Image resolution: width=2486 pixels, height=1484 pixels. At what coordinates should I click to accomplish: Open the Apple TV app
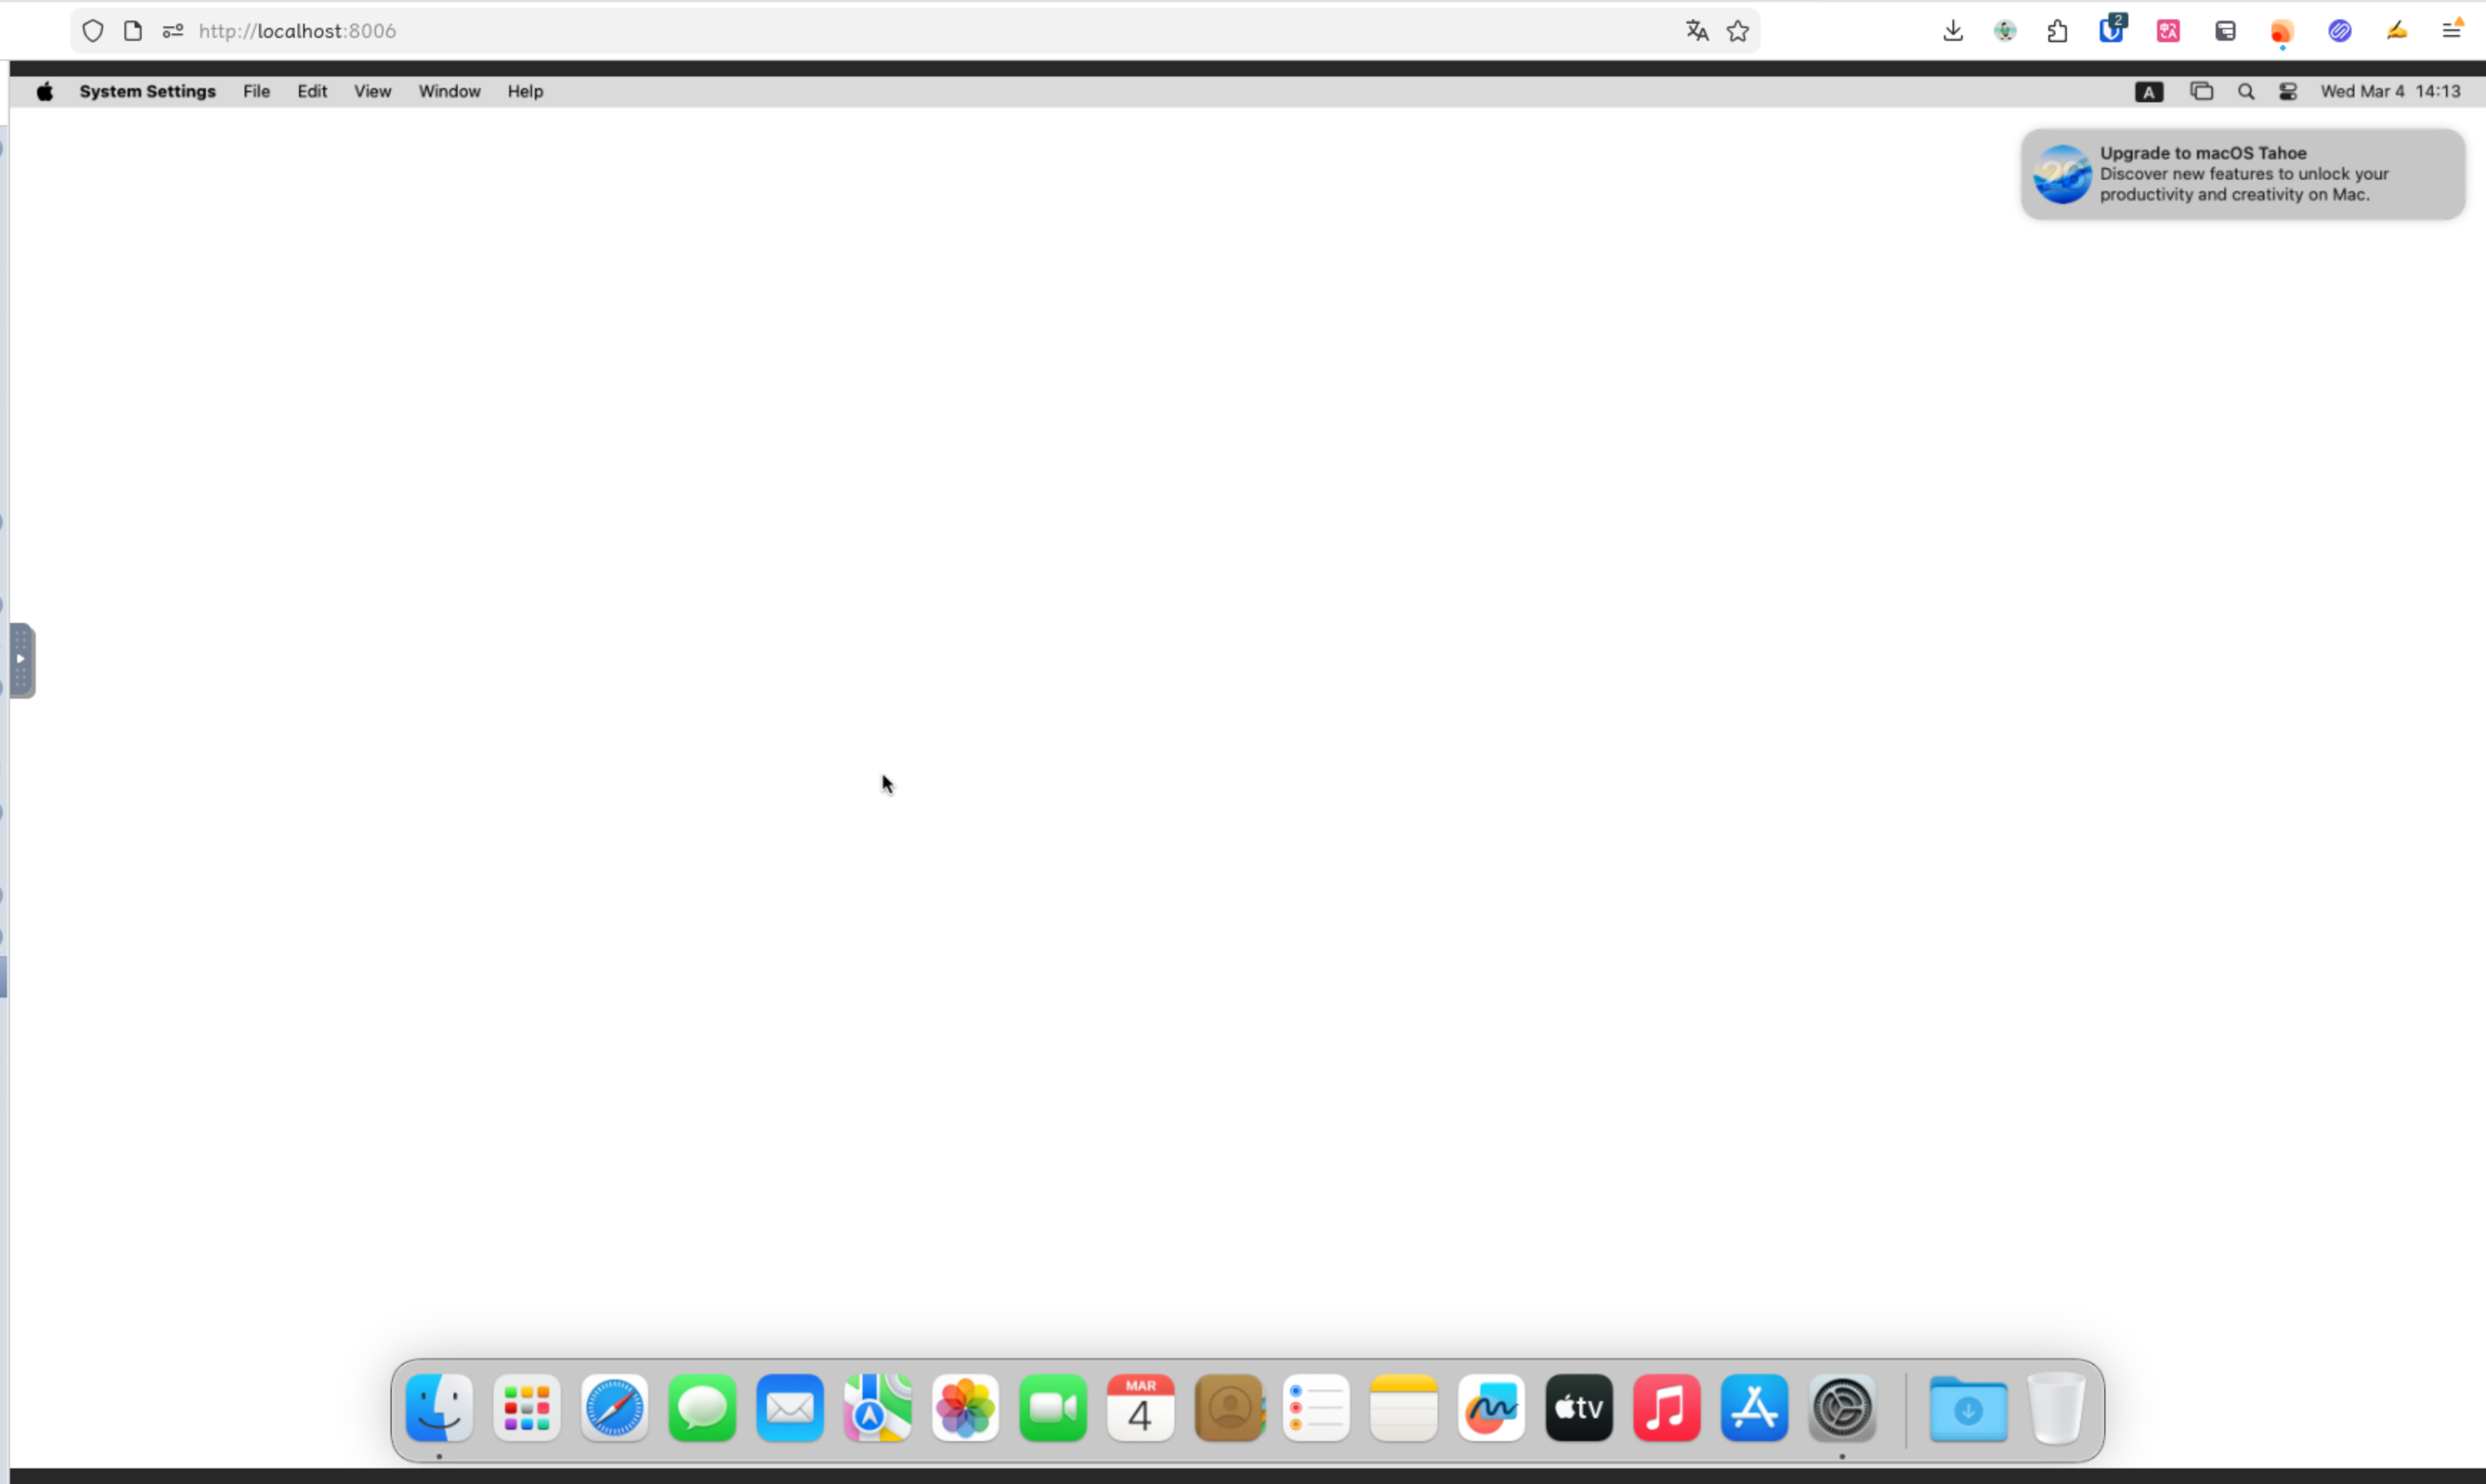coord(1579,1407)
